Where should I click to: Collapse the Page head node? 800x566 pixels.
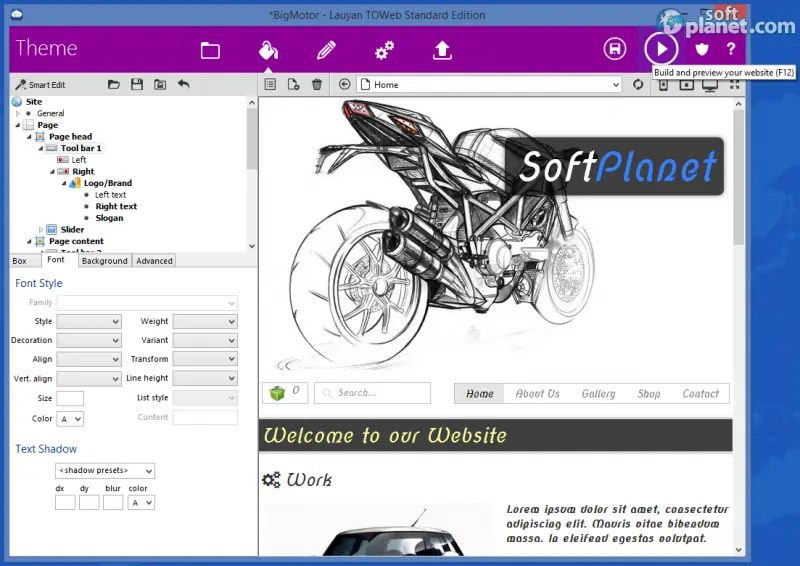tap(29, 137)
